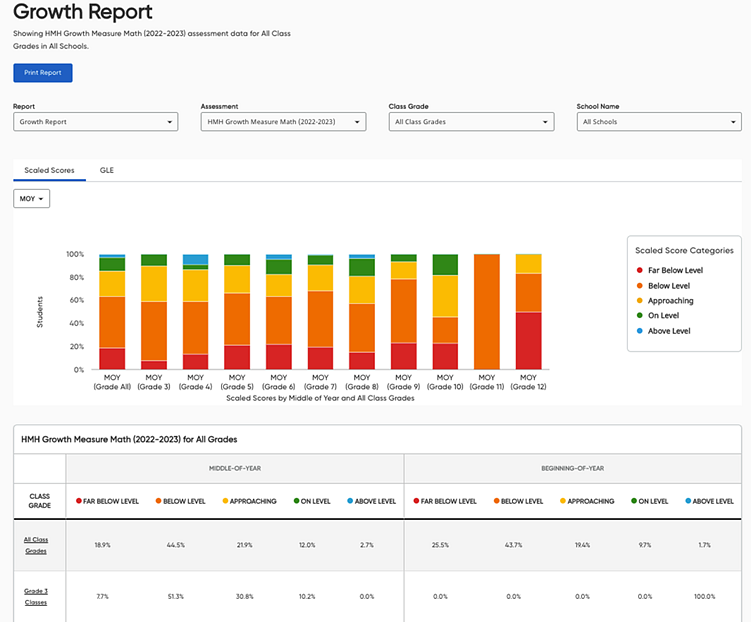Click the 25.5% beginning-of-year cell
751x622 pixels.
point(440,545)
